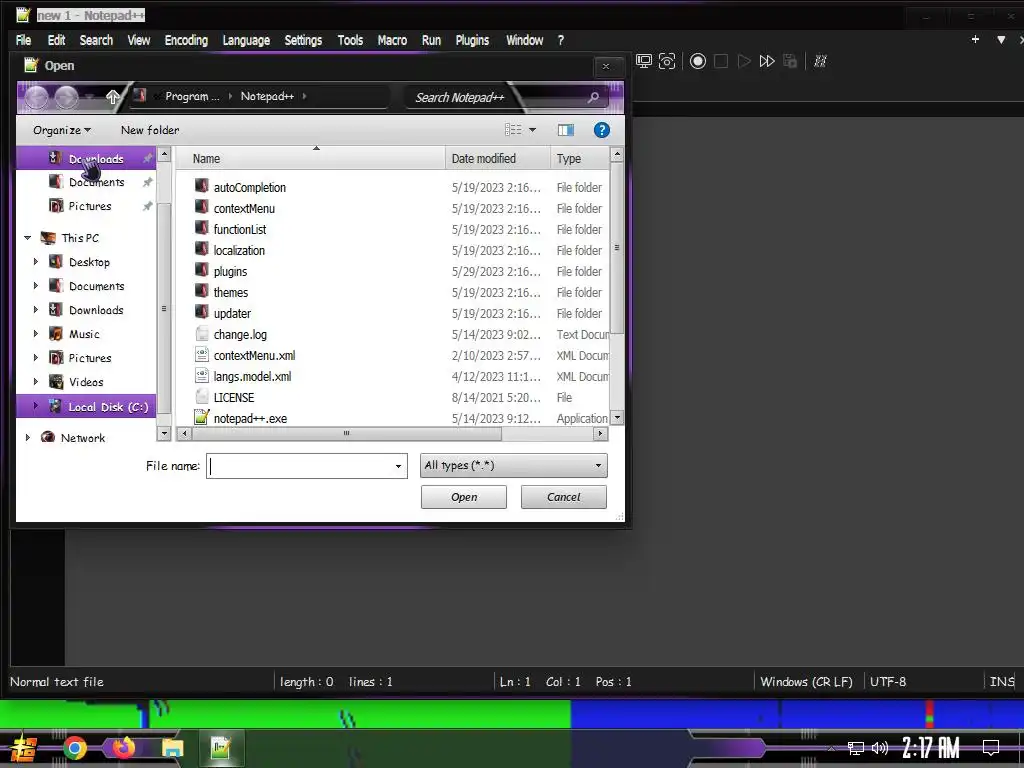Open the view options dropdown arrow
The height and width of the screenshot is (768, 1024).
[532, 130]
